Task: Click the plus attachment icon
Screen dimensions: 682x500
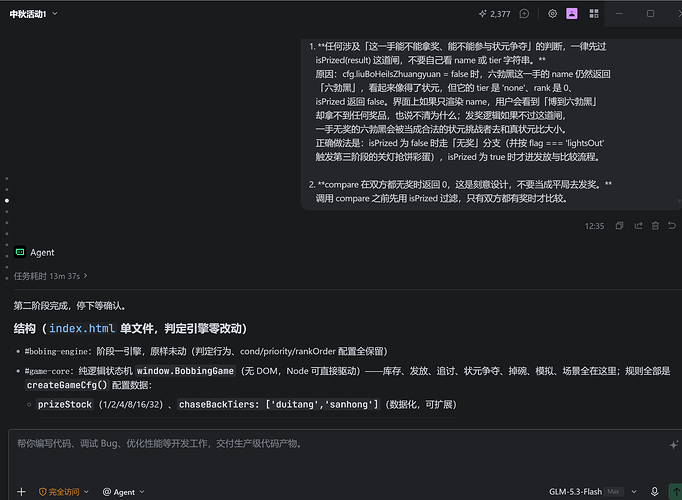Action: (21, 492)
